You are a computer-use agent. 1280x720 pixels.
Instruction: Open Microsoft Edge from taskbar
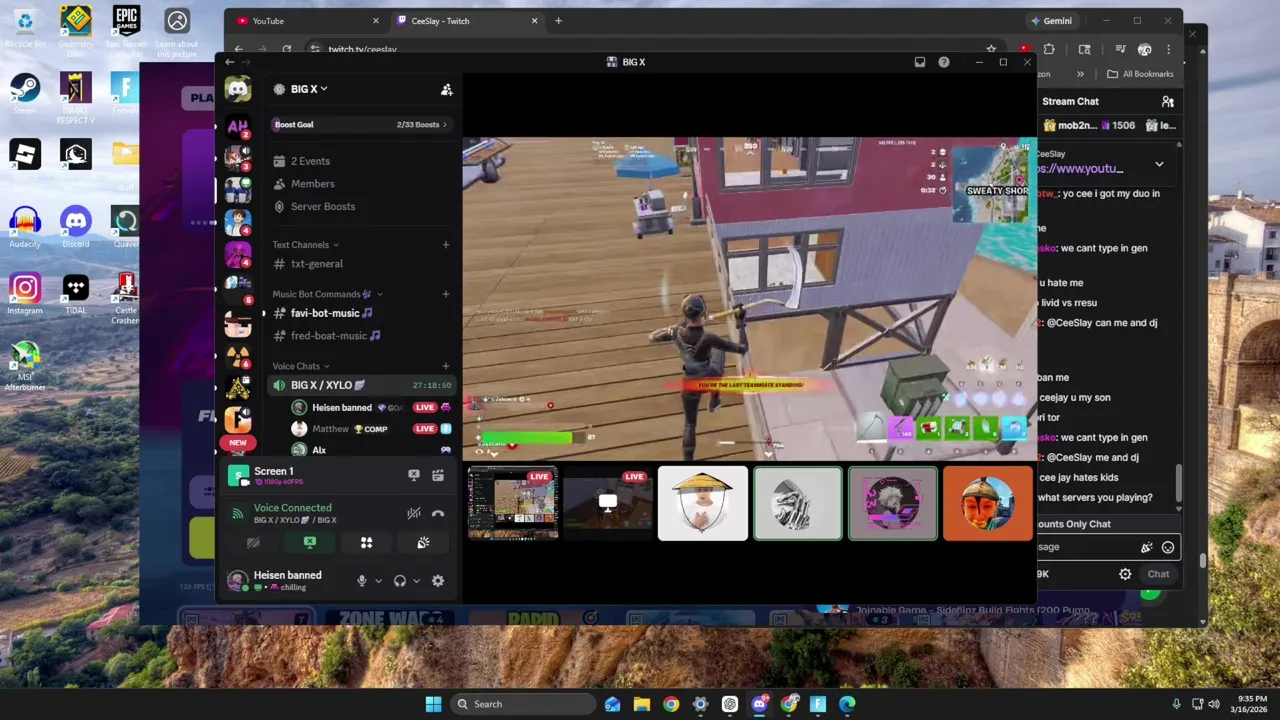tap(848, 704)
